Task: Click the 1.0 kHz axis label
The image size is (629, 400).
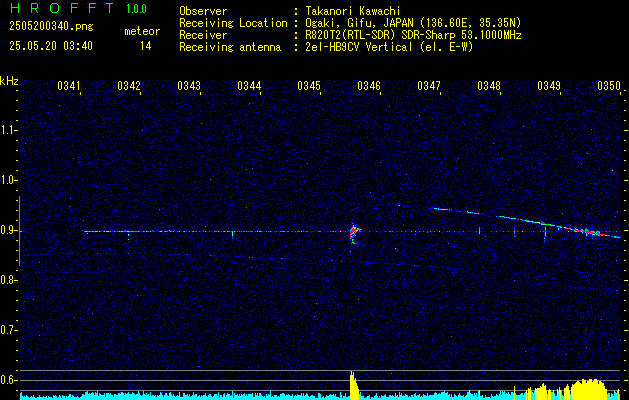Action: coord(7,180)
